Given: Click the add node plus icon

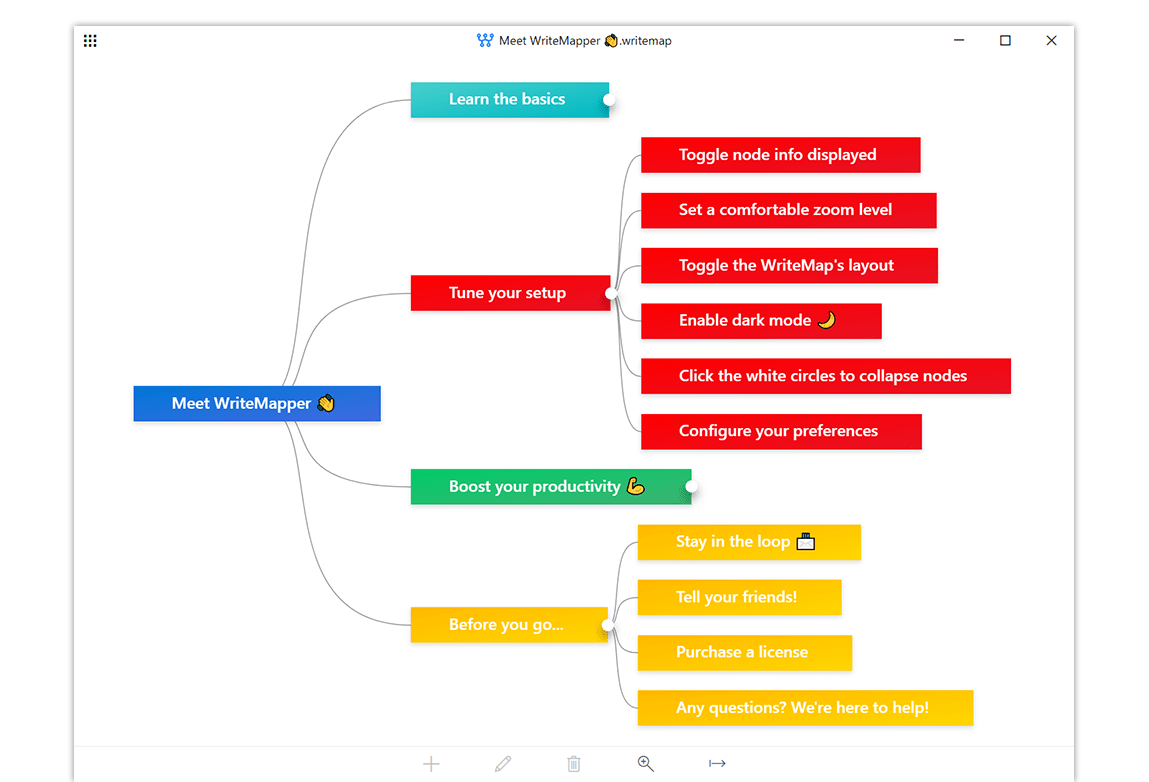Looking at the screenshot, I should [x=431, y=764].
